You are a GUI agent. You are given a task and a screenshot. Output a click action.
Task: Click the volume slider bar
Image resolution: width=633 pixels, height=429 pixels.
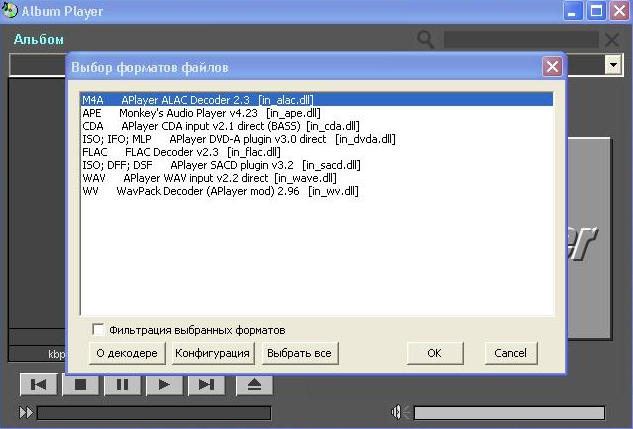point(509,413)
